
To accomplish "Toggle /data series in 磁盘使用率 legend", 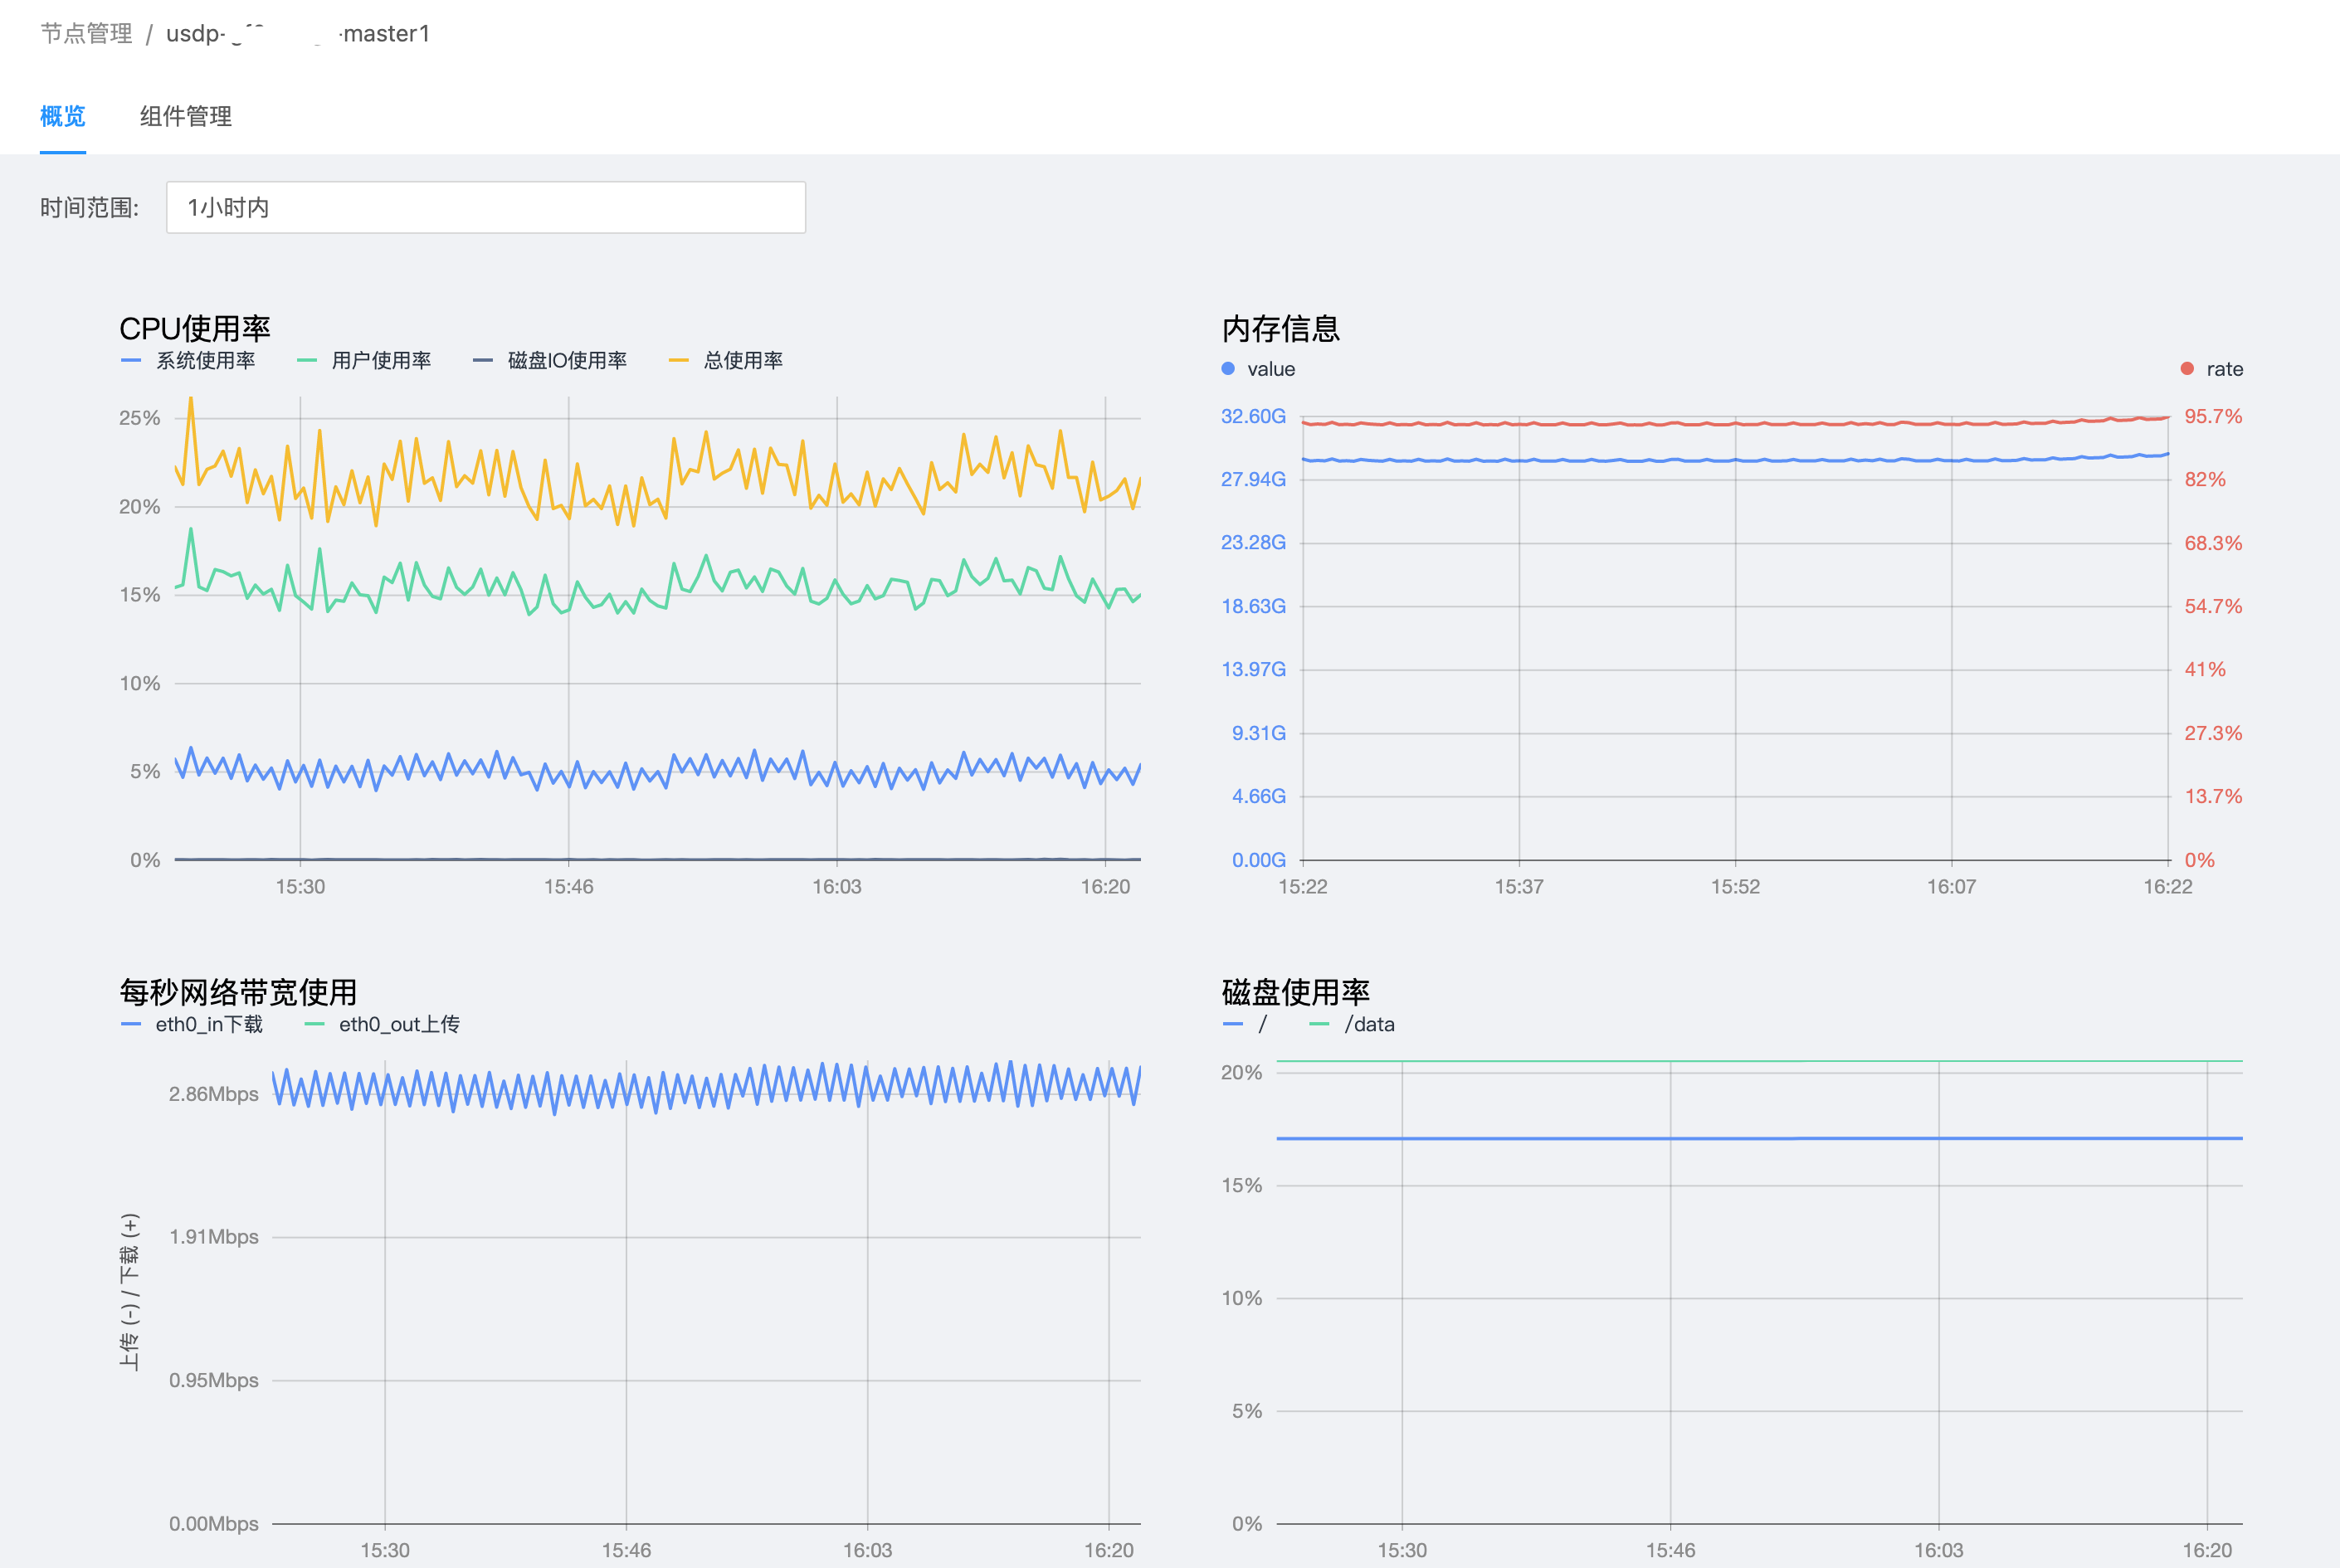I will point(1352,1025).
